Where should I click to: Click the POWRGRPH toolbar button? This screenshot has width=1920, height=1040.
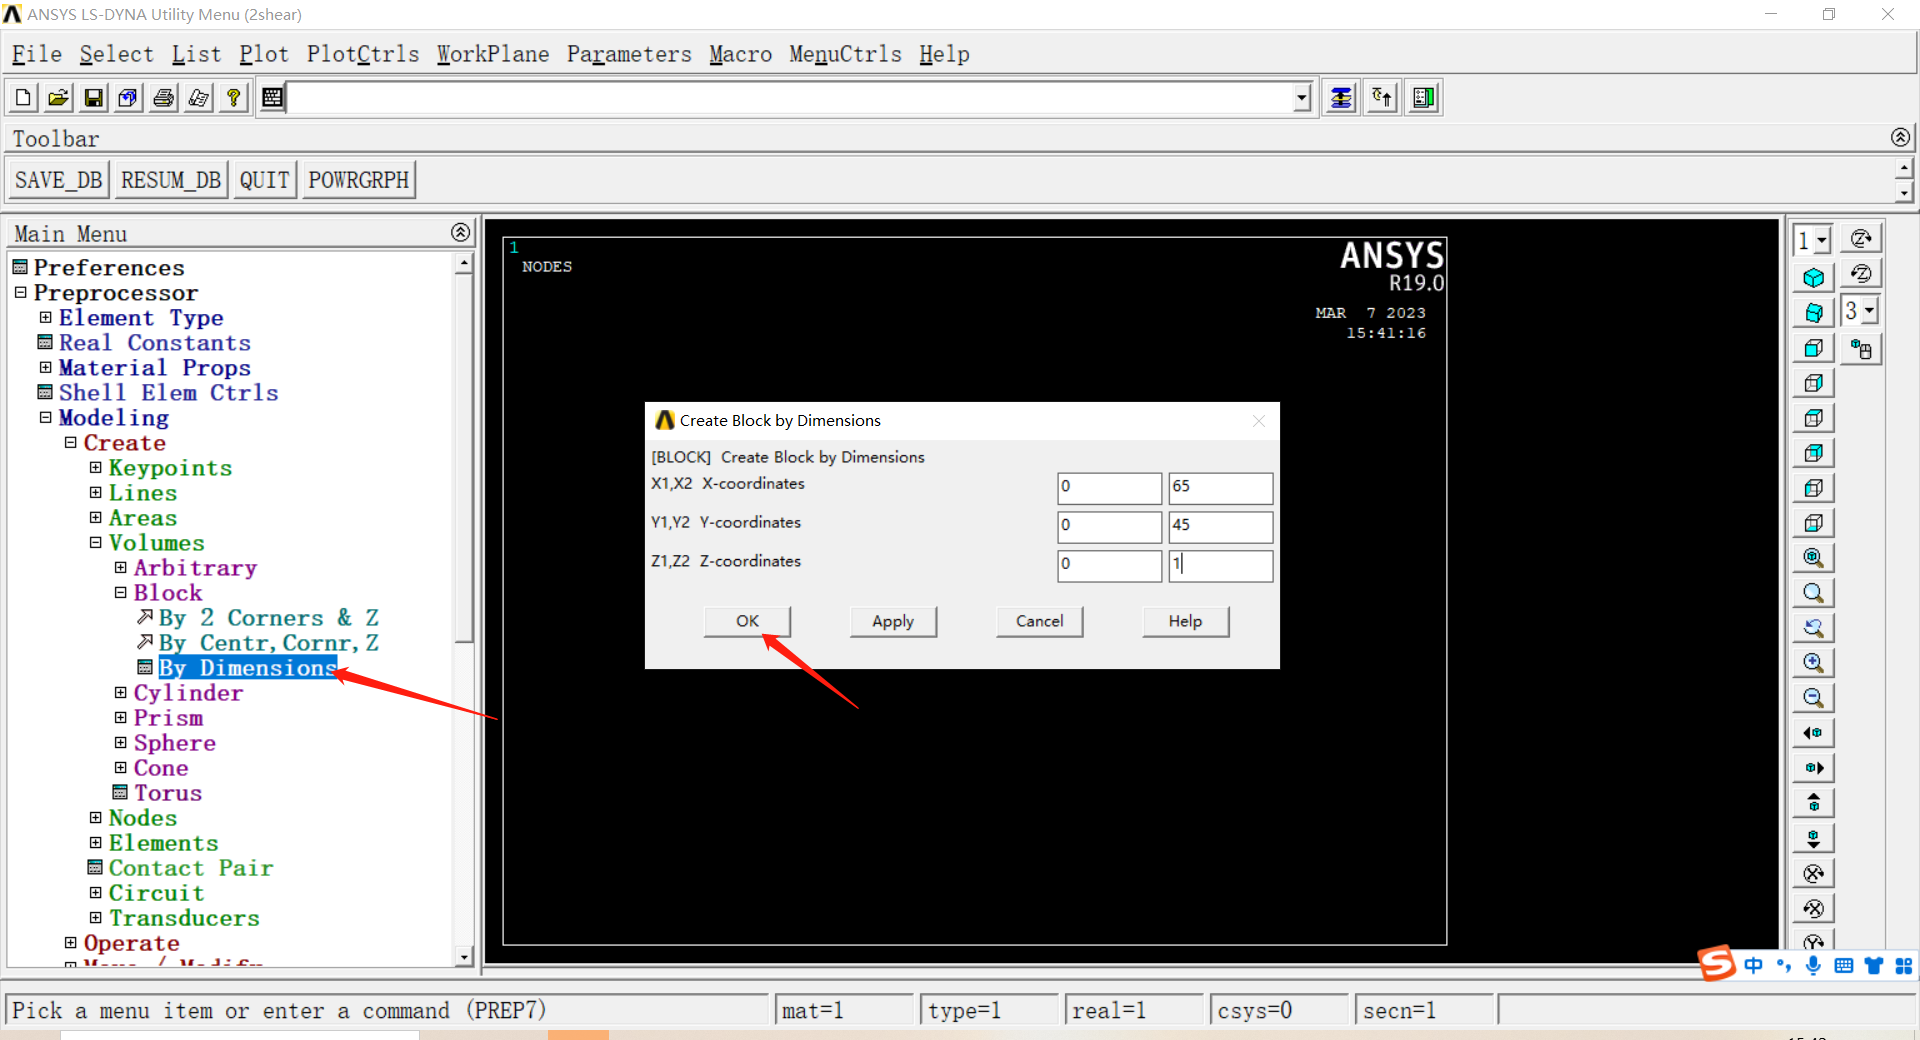[x=358, y=180]
